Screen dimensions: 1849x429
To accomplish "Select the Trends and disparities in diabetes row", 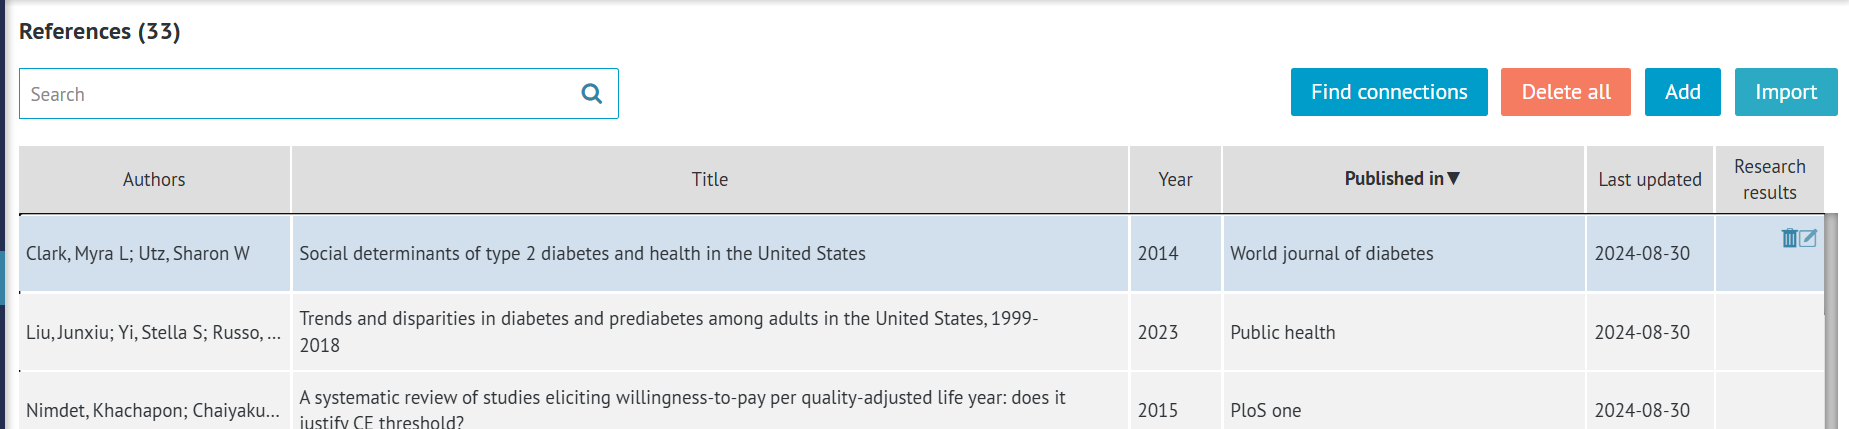I will 921,332.
